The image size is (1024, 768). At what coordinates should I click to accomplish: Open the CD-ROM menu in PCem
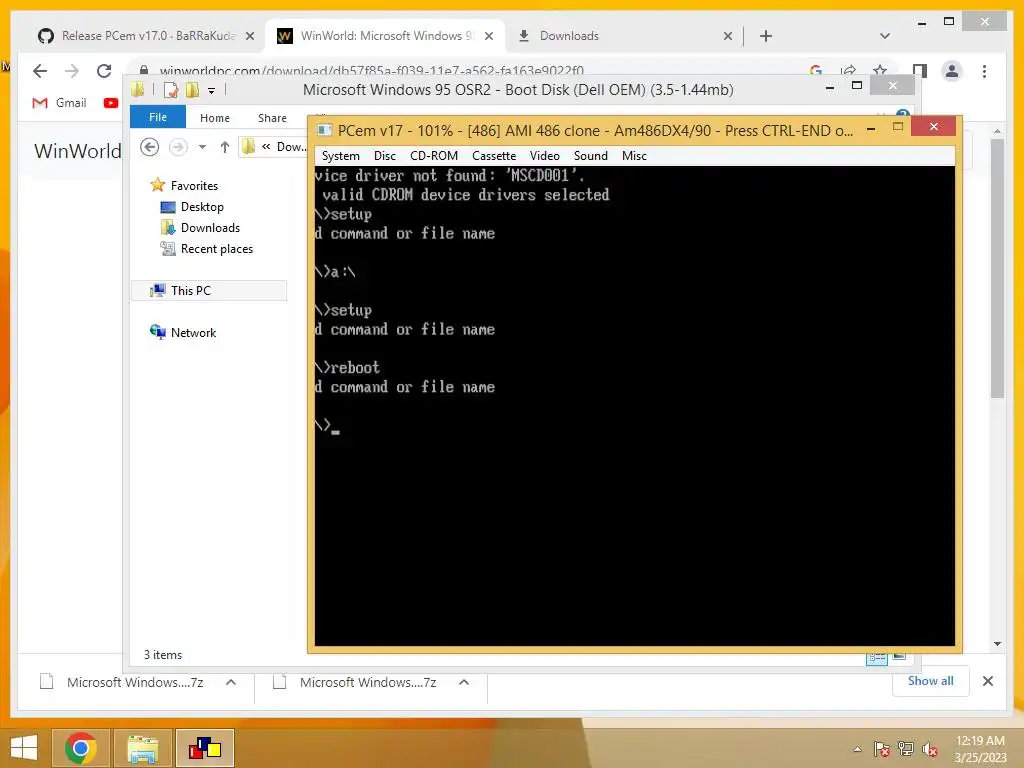pos(434,155)
